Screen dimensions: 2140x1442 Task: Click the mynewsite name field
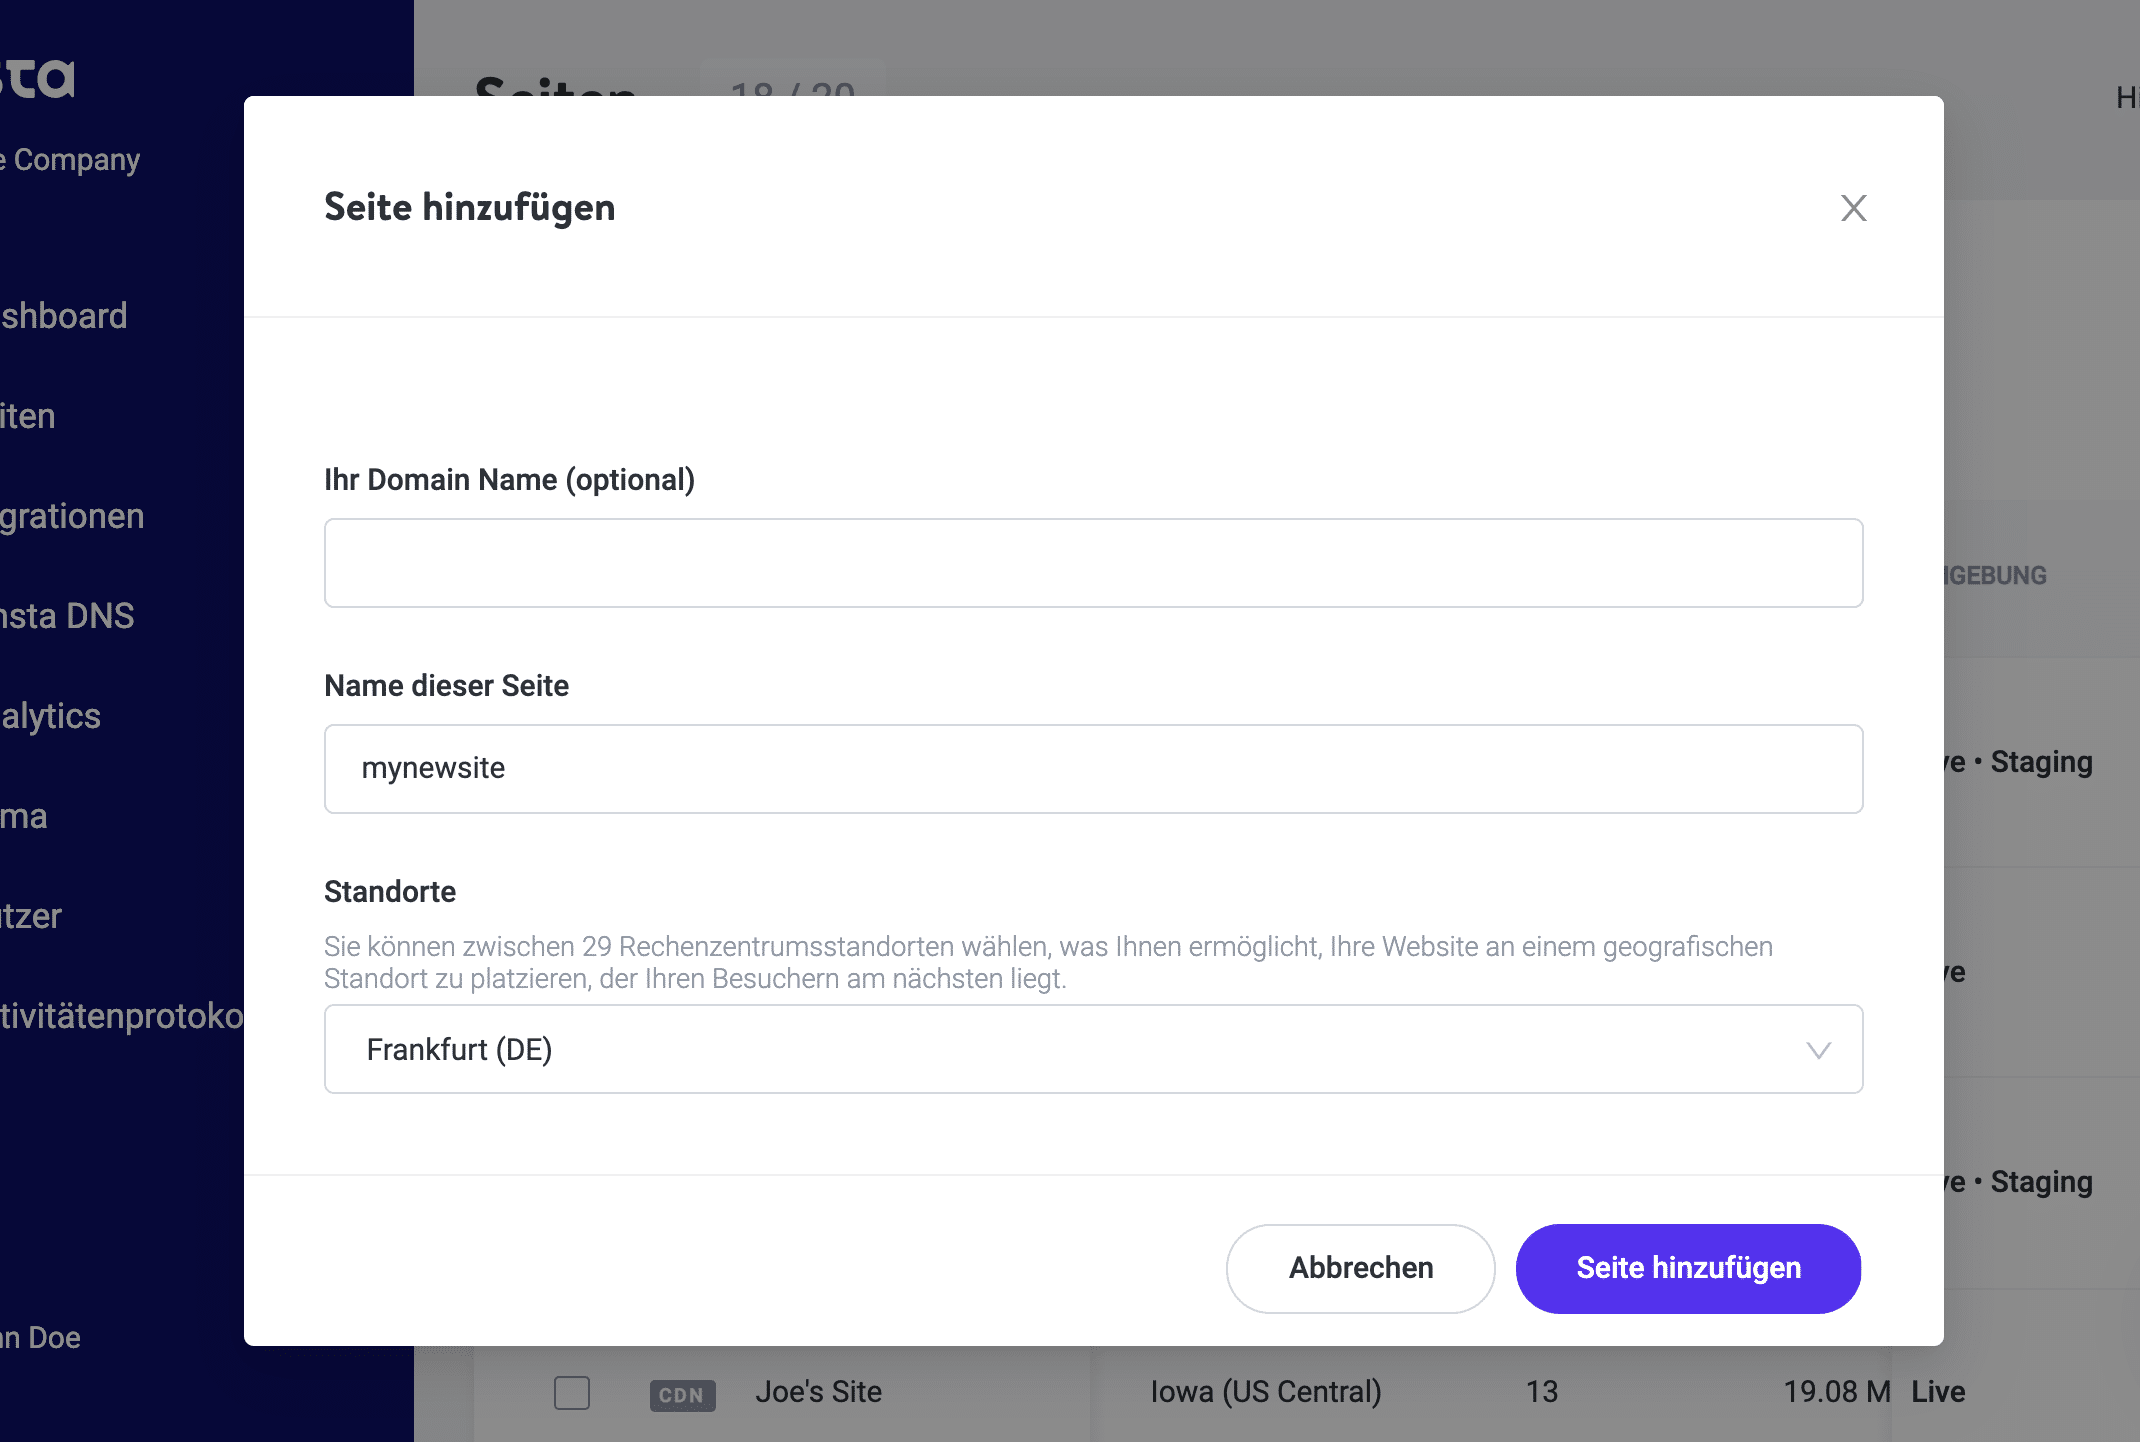(x=1092, y=768)
